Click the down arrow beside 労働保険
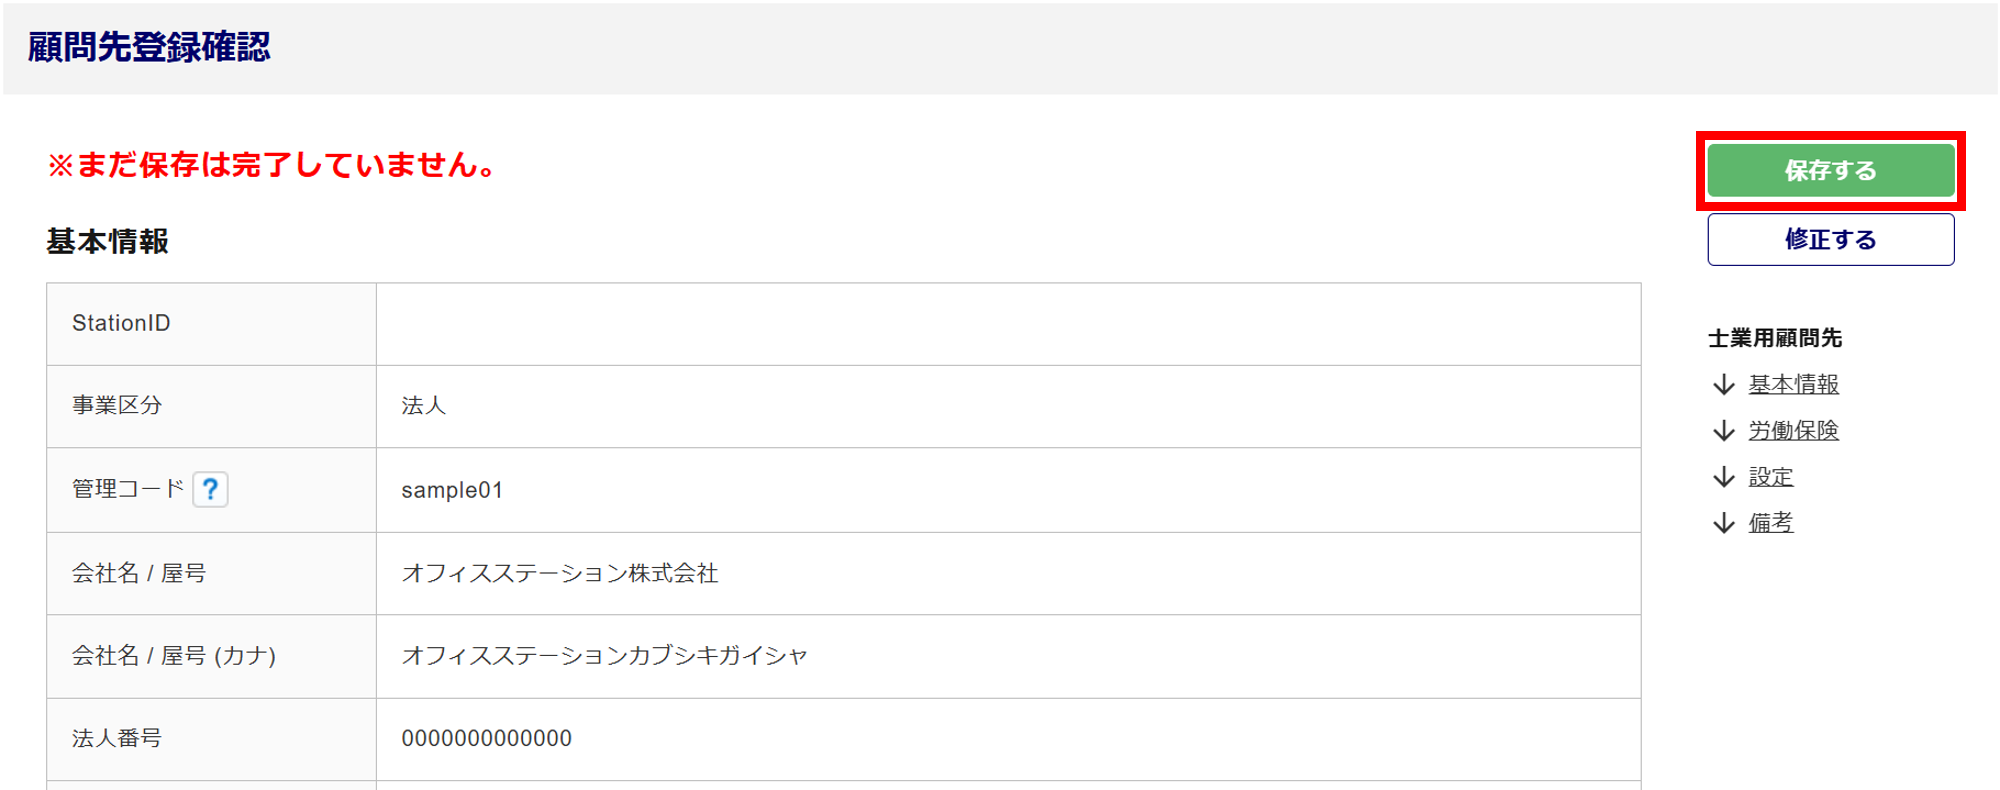 point(1724,430)
